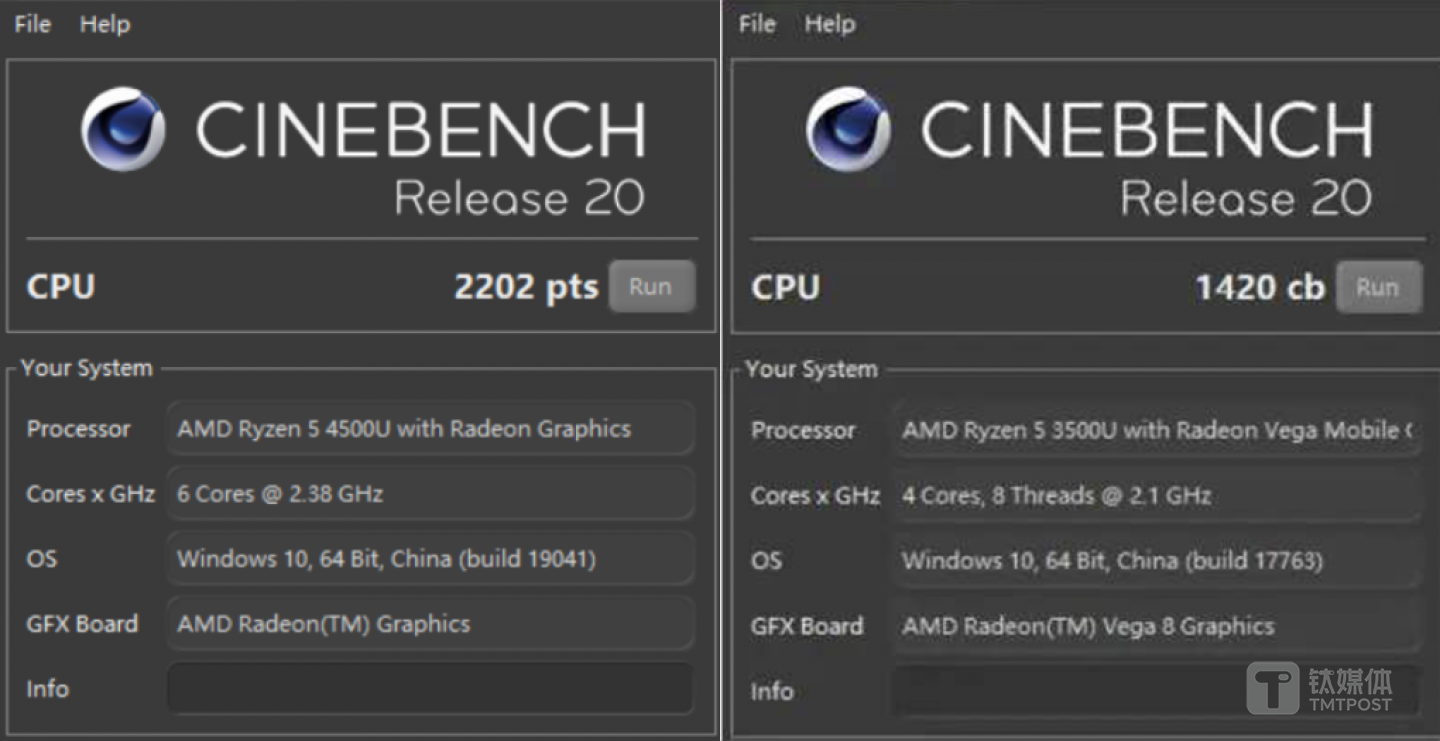Select the Ryzen 5 4500U Processor field
The height and width of the screenshot is (741, 1440).
tap(430, 428)
